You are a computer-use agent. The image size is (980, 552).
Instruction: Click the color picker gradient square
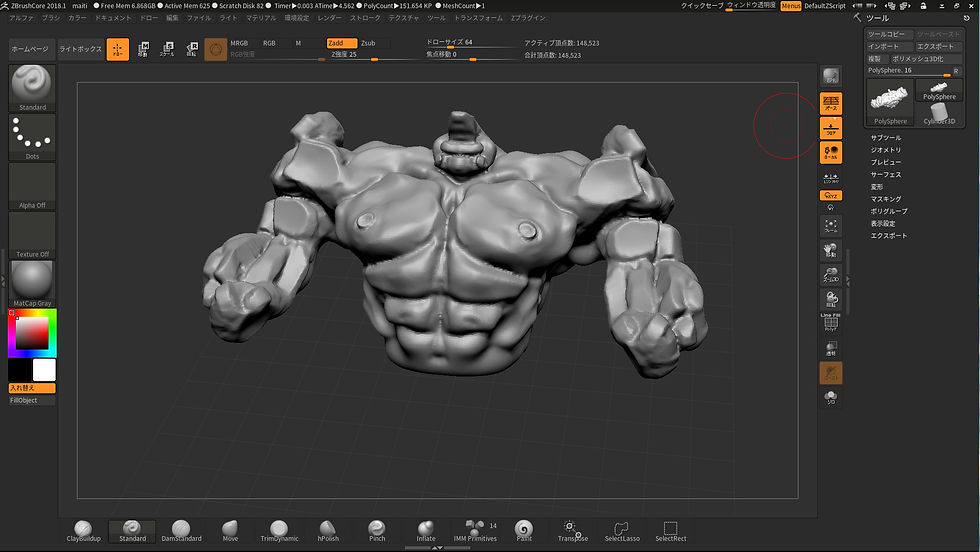tap(33, 332)
